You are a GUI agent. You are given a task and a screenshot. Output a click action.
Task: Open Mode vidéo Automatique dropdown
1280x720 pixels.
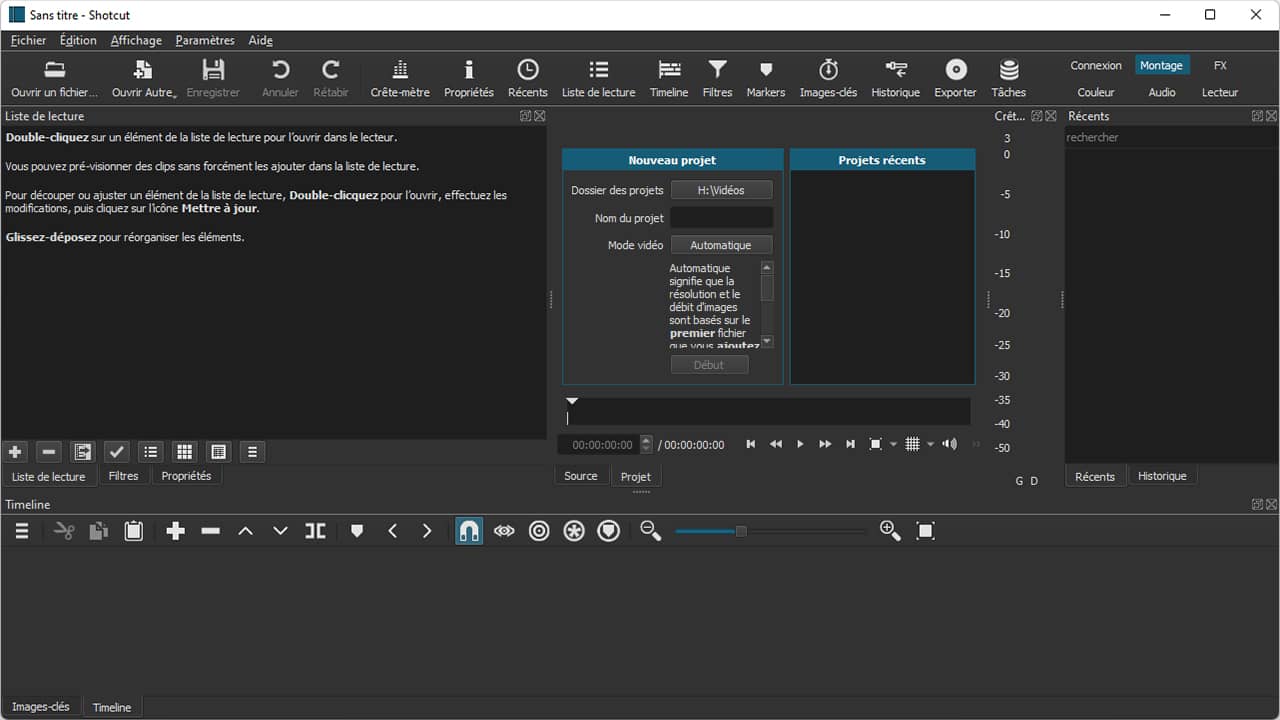(721, 245)
